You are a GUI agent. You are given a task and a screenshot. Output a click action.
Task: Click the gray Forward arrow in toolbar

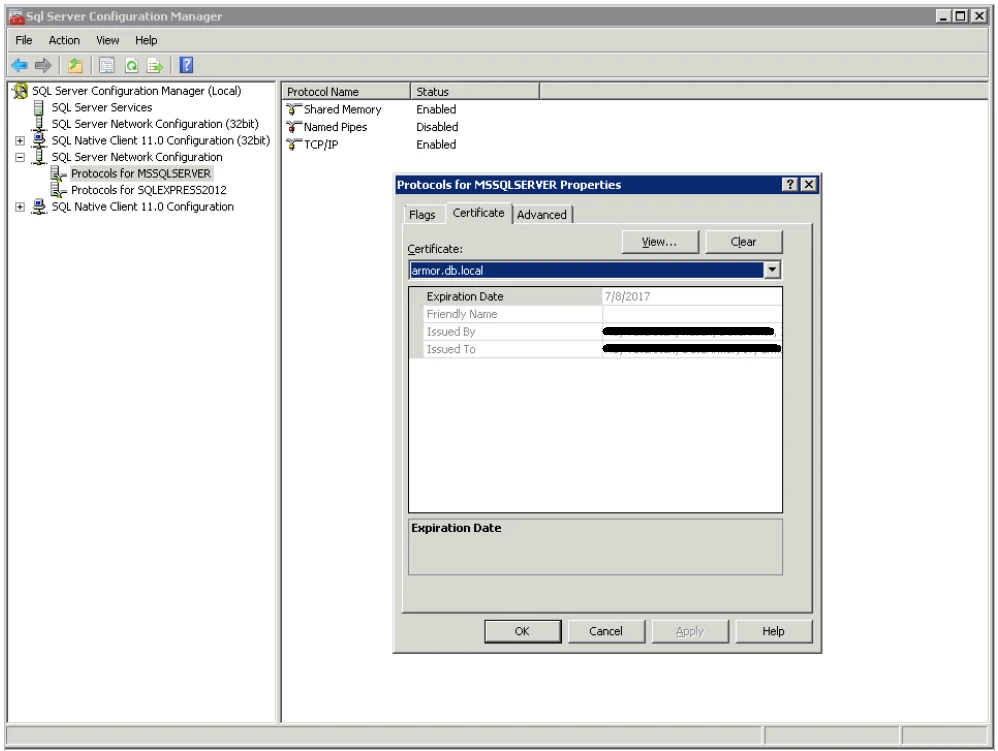point(43,65)
